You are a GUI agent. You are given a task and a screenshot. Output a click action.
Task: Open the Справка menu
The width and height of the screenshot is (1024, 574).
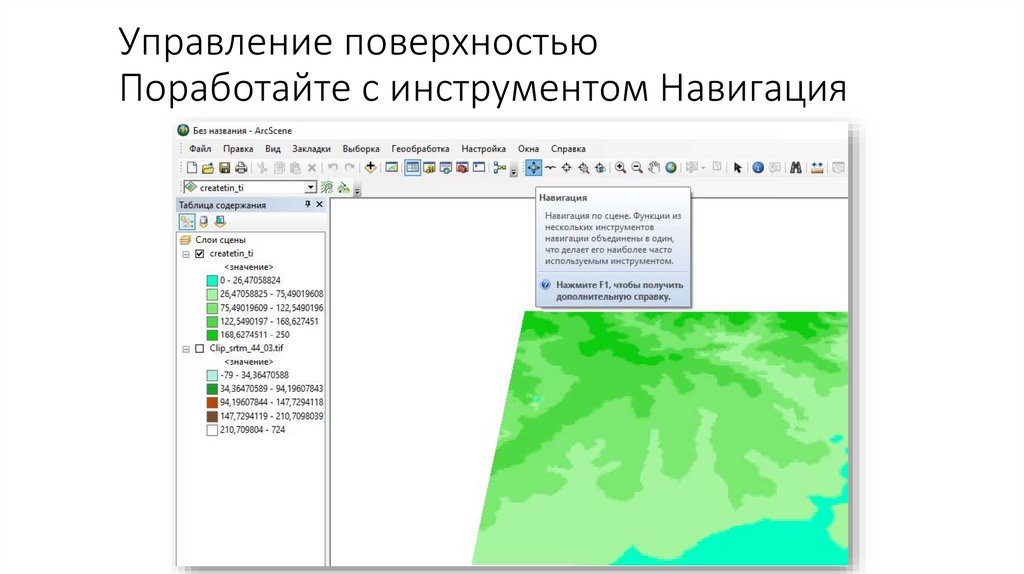[568, 148]
